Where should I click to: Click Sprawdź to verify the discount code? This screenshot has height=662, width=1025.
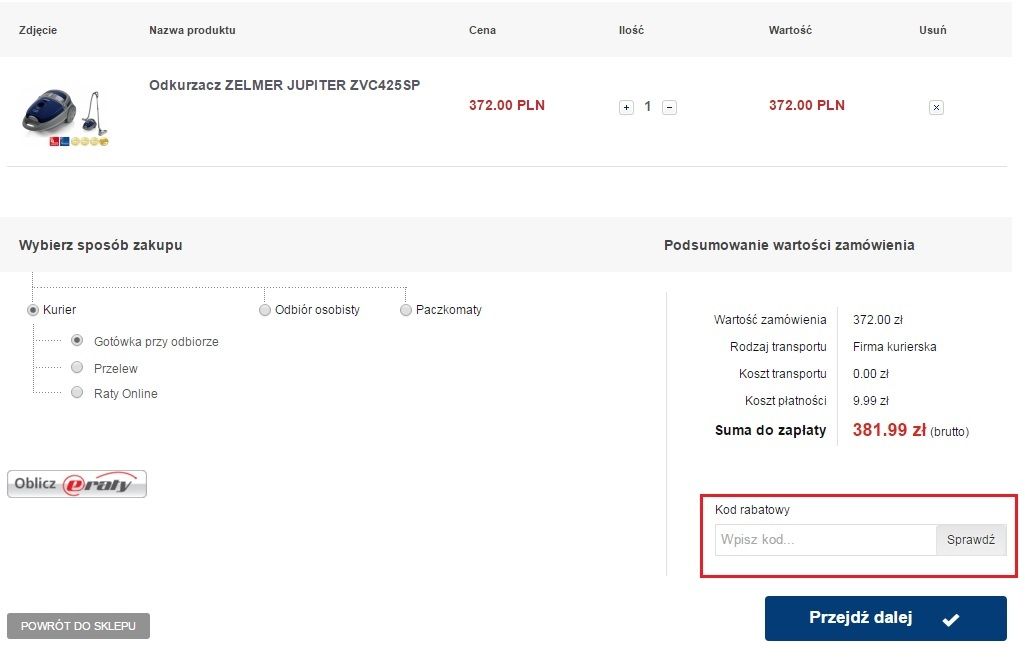971,540
